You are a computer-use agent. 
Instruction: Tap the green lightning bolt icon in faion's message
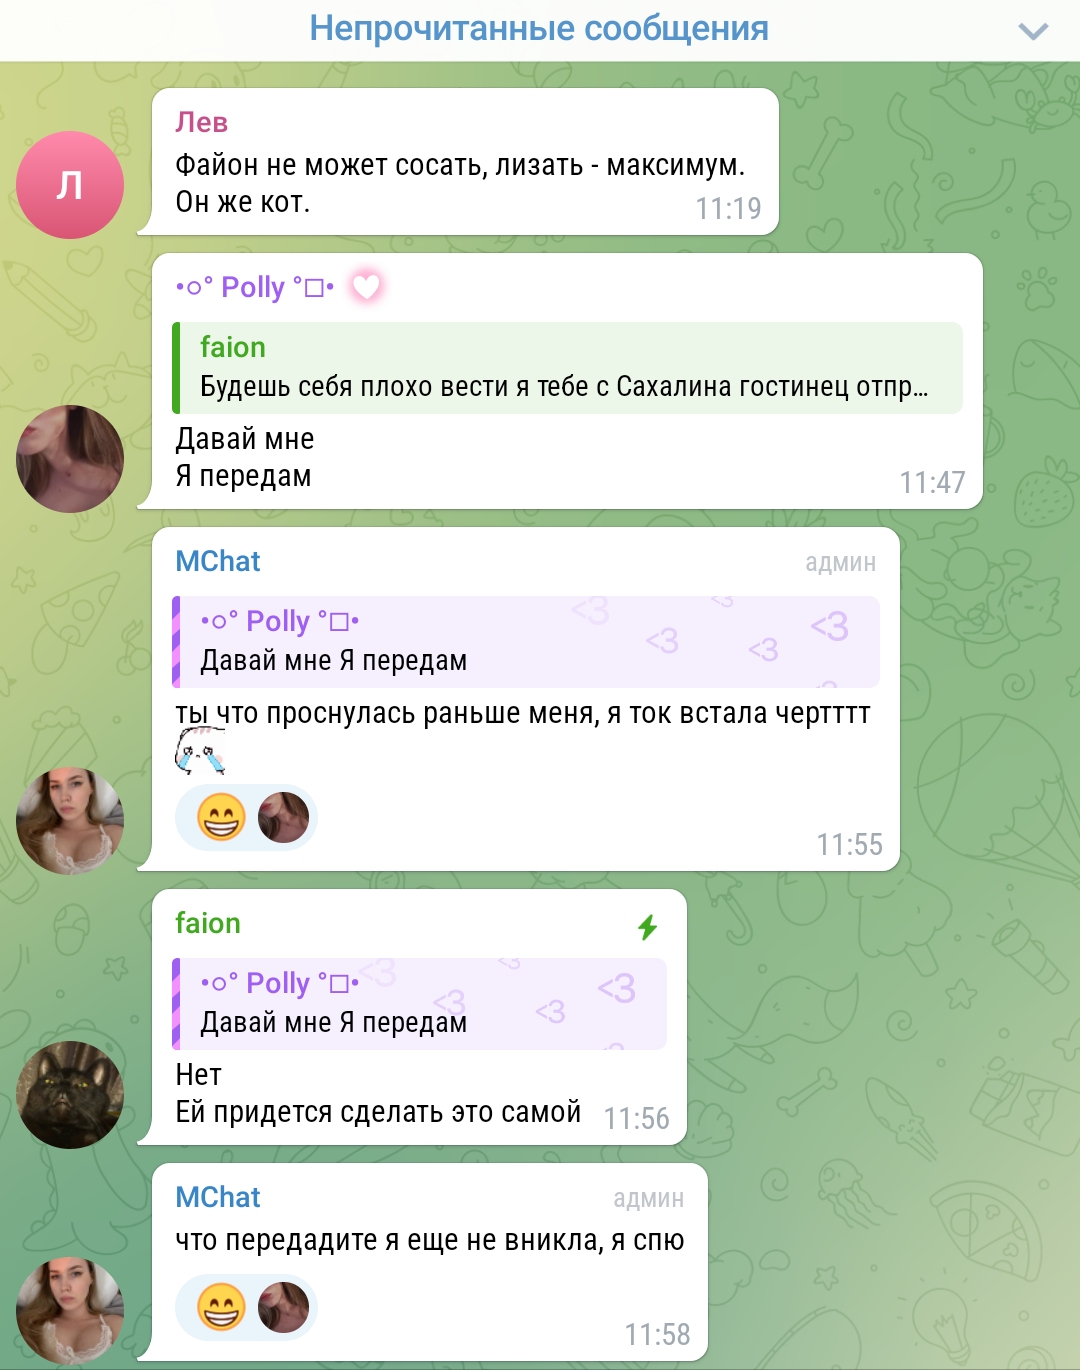(x=648, y=927)
